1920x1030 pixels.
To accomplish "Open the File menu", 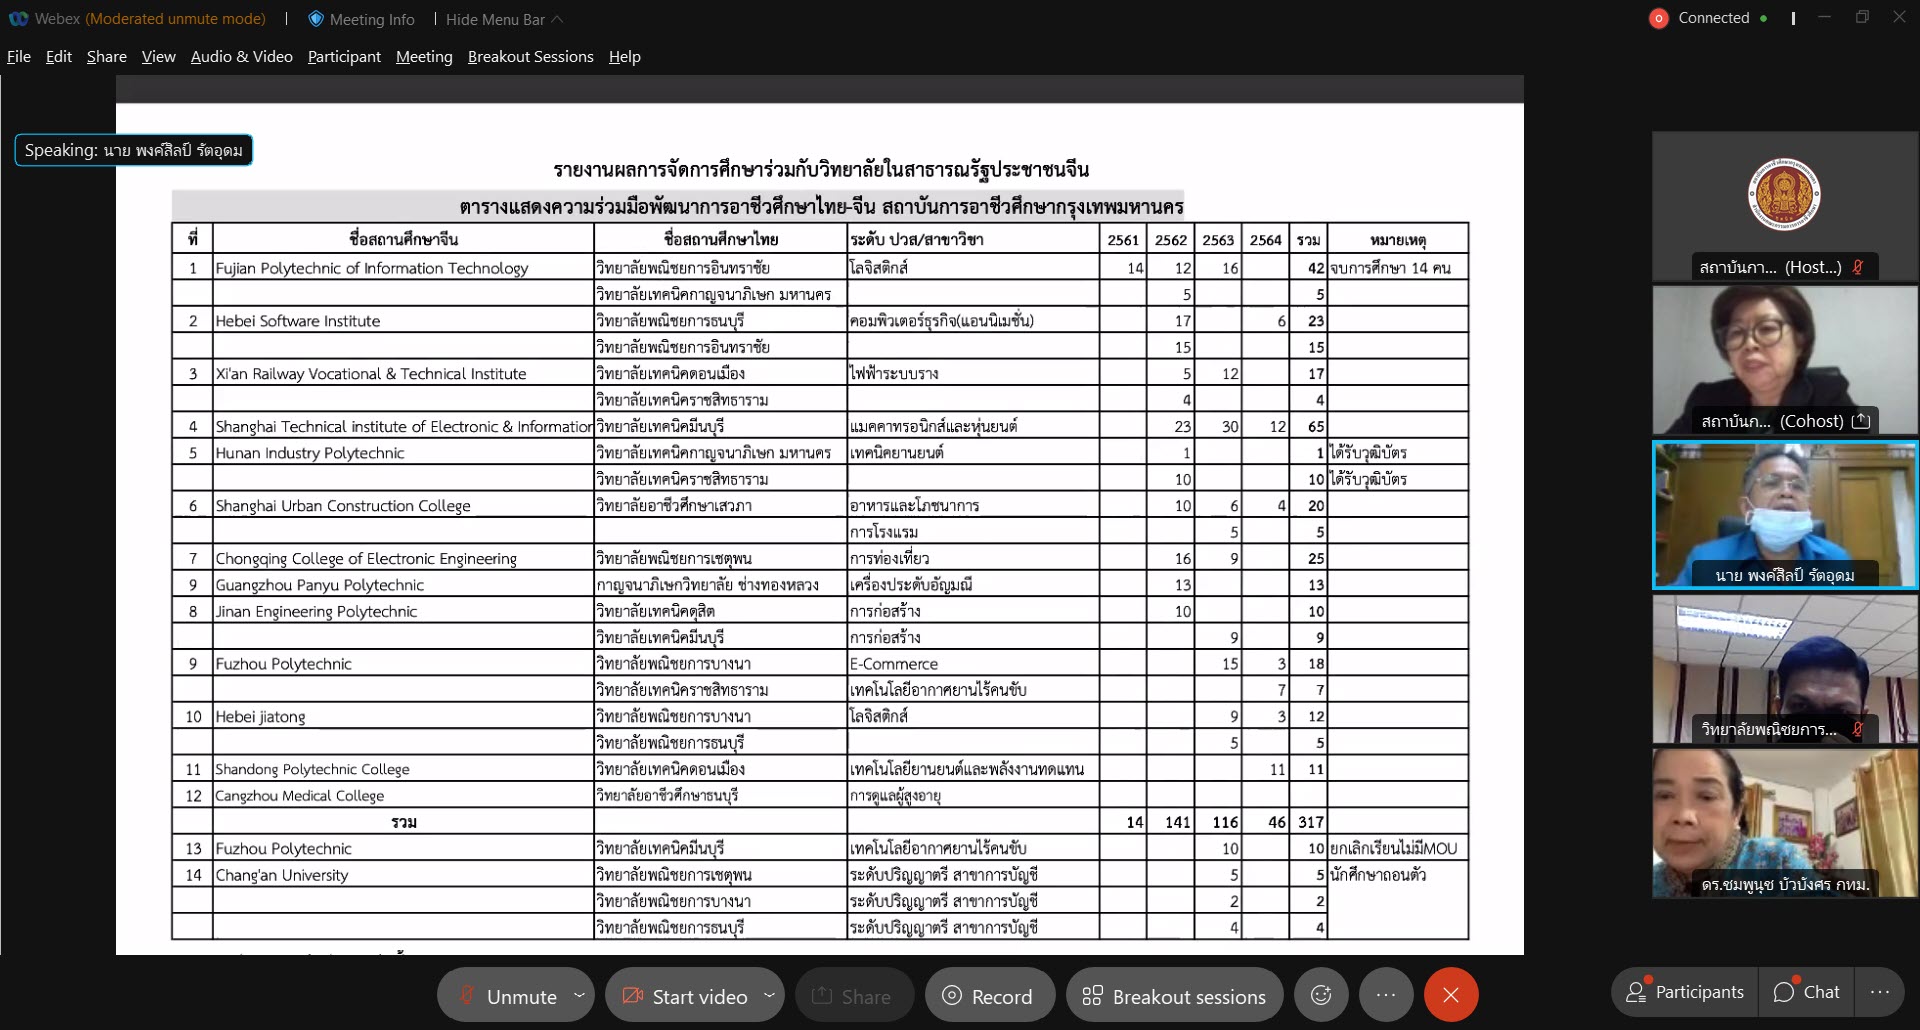I will [19, 57].
